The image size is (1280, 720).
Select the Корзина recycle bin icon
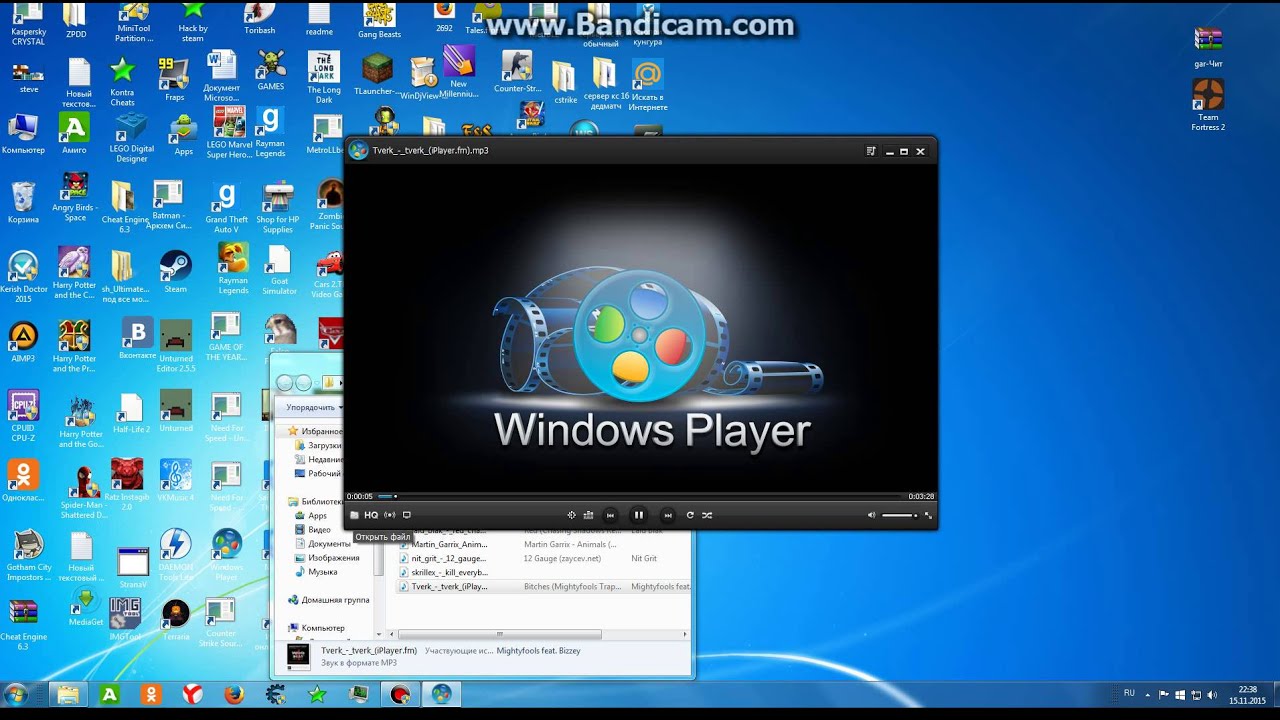(23, 203)
